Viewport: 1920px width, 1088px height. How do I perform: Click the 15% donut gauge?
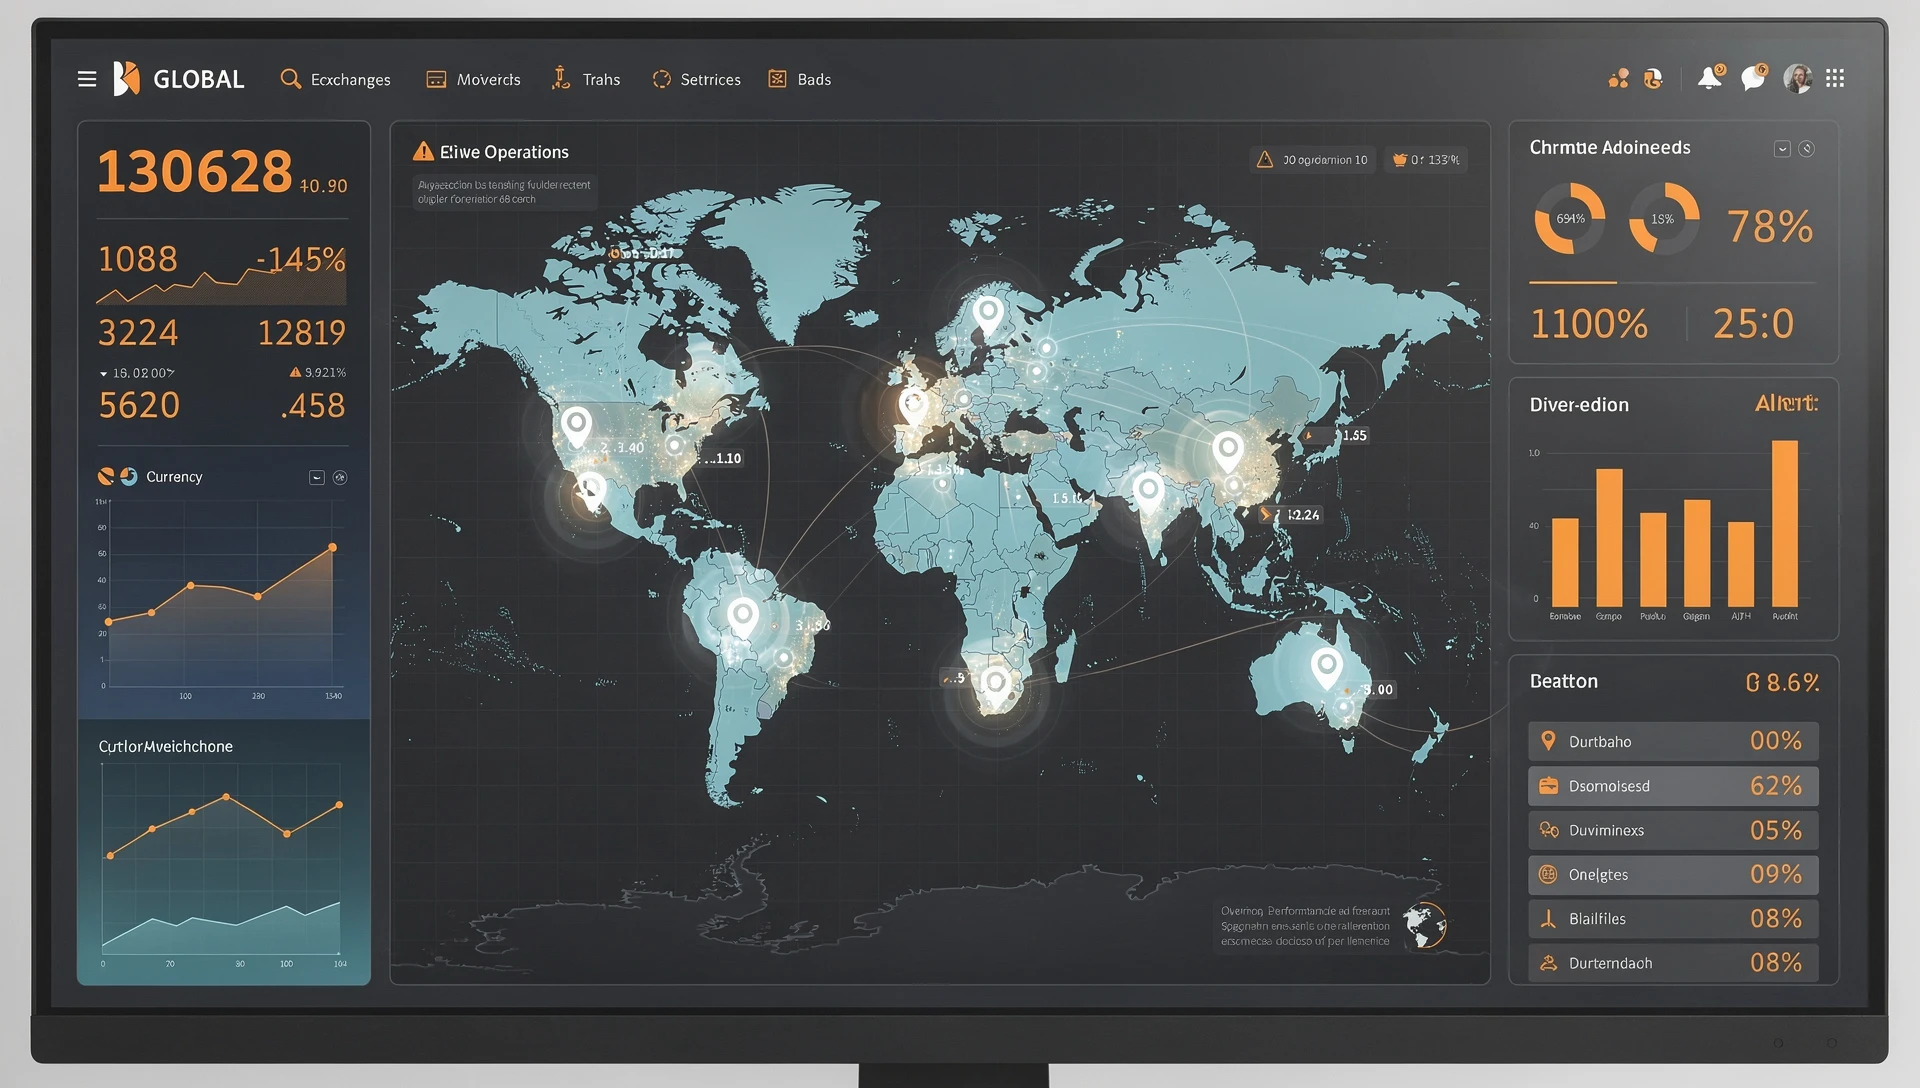pyautogui.click(x=1663, y=218)
